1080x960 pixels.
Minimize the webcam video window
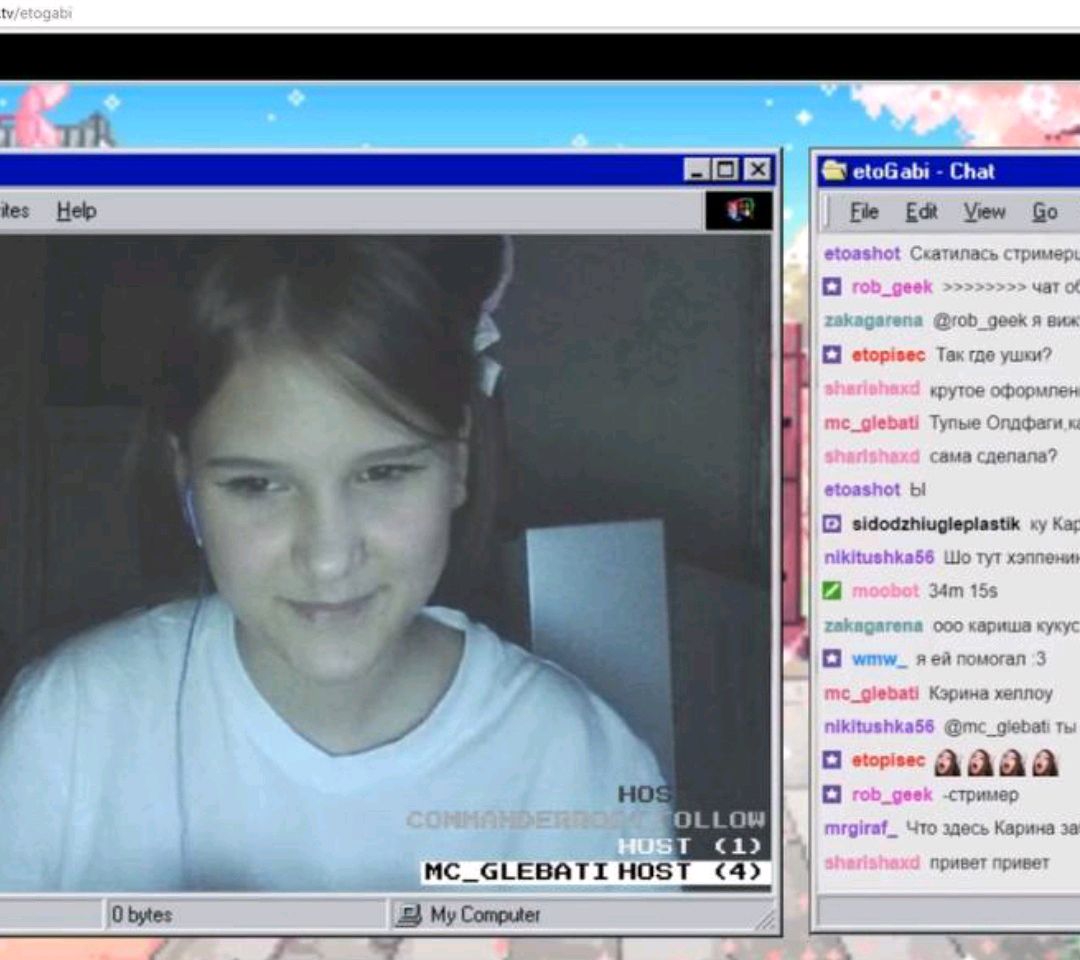click(696, 169)
